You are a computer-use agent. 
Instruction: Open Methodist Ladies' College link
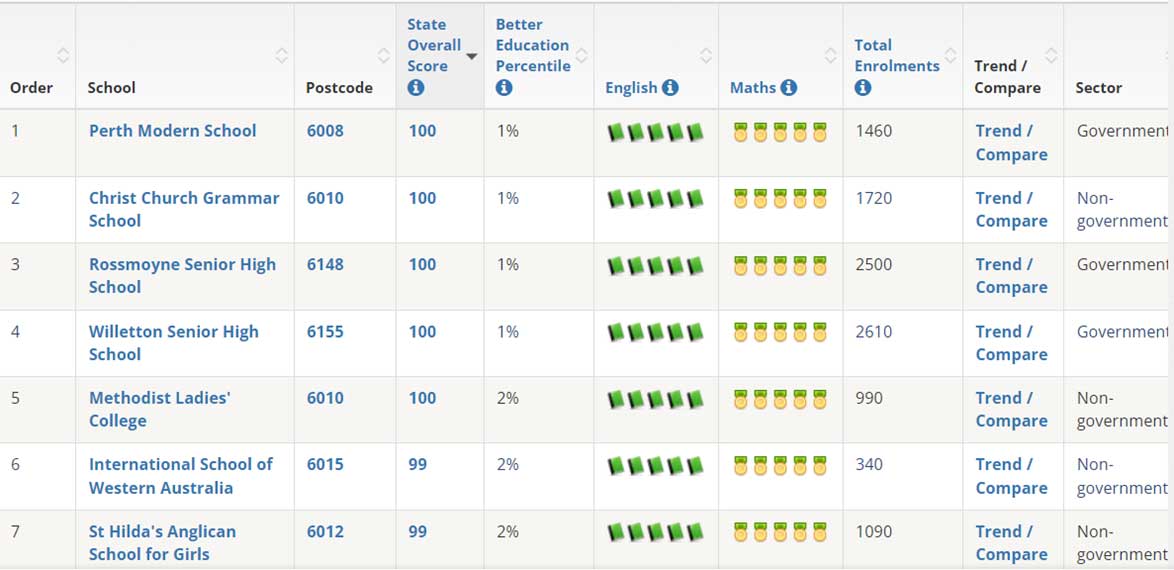coord(159,409)
